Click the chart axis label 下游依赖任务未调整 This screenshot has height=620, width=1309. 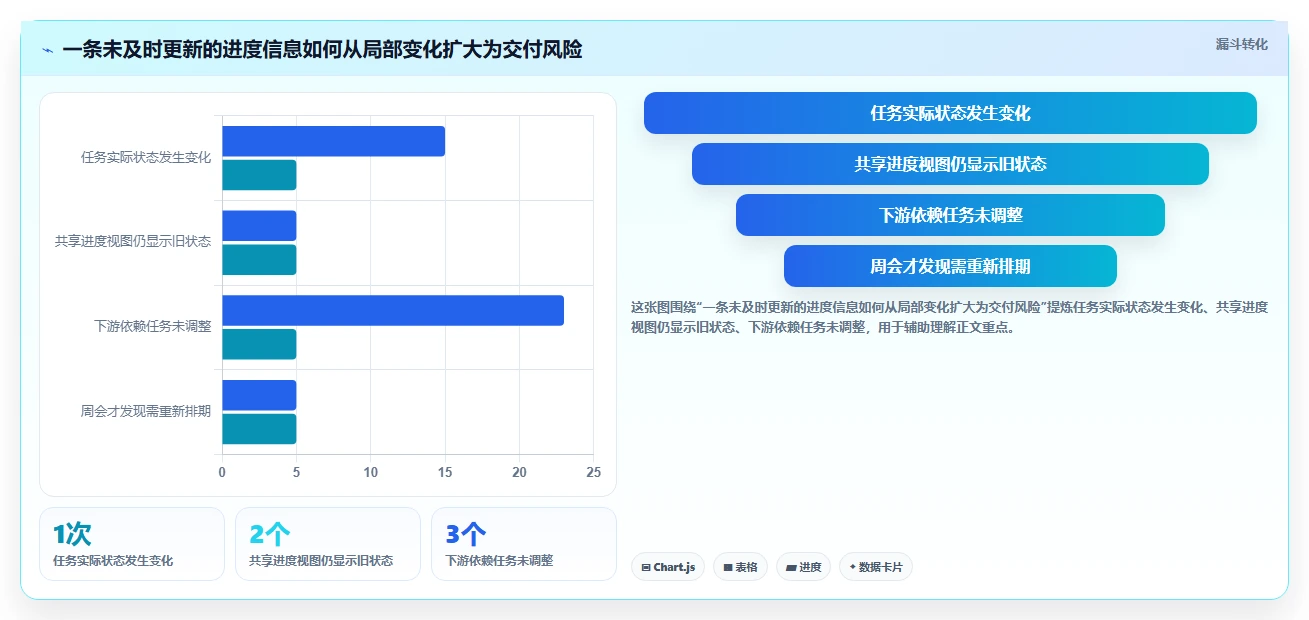pyautogui.click(x=153, y=326)
